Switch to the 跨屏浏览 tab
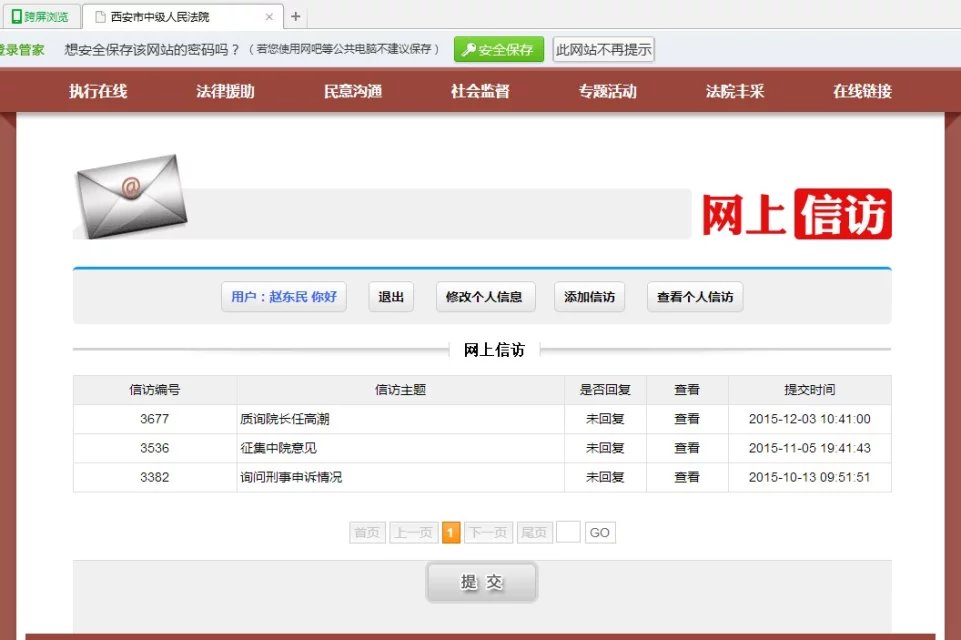This screenshot has height=640, width=961. point(40,17)
